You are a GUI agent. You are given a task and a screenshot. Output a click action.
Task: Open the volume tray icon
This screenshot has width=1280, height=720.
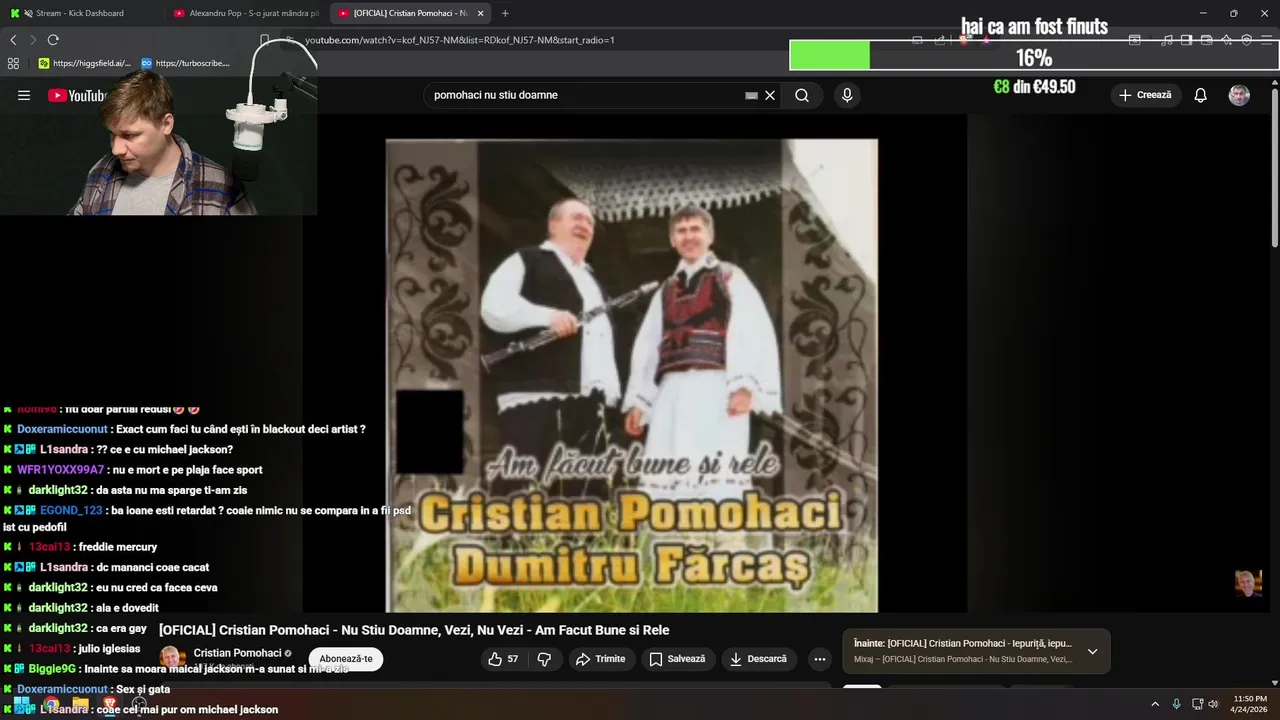tap(1214, 704)
